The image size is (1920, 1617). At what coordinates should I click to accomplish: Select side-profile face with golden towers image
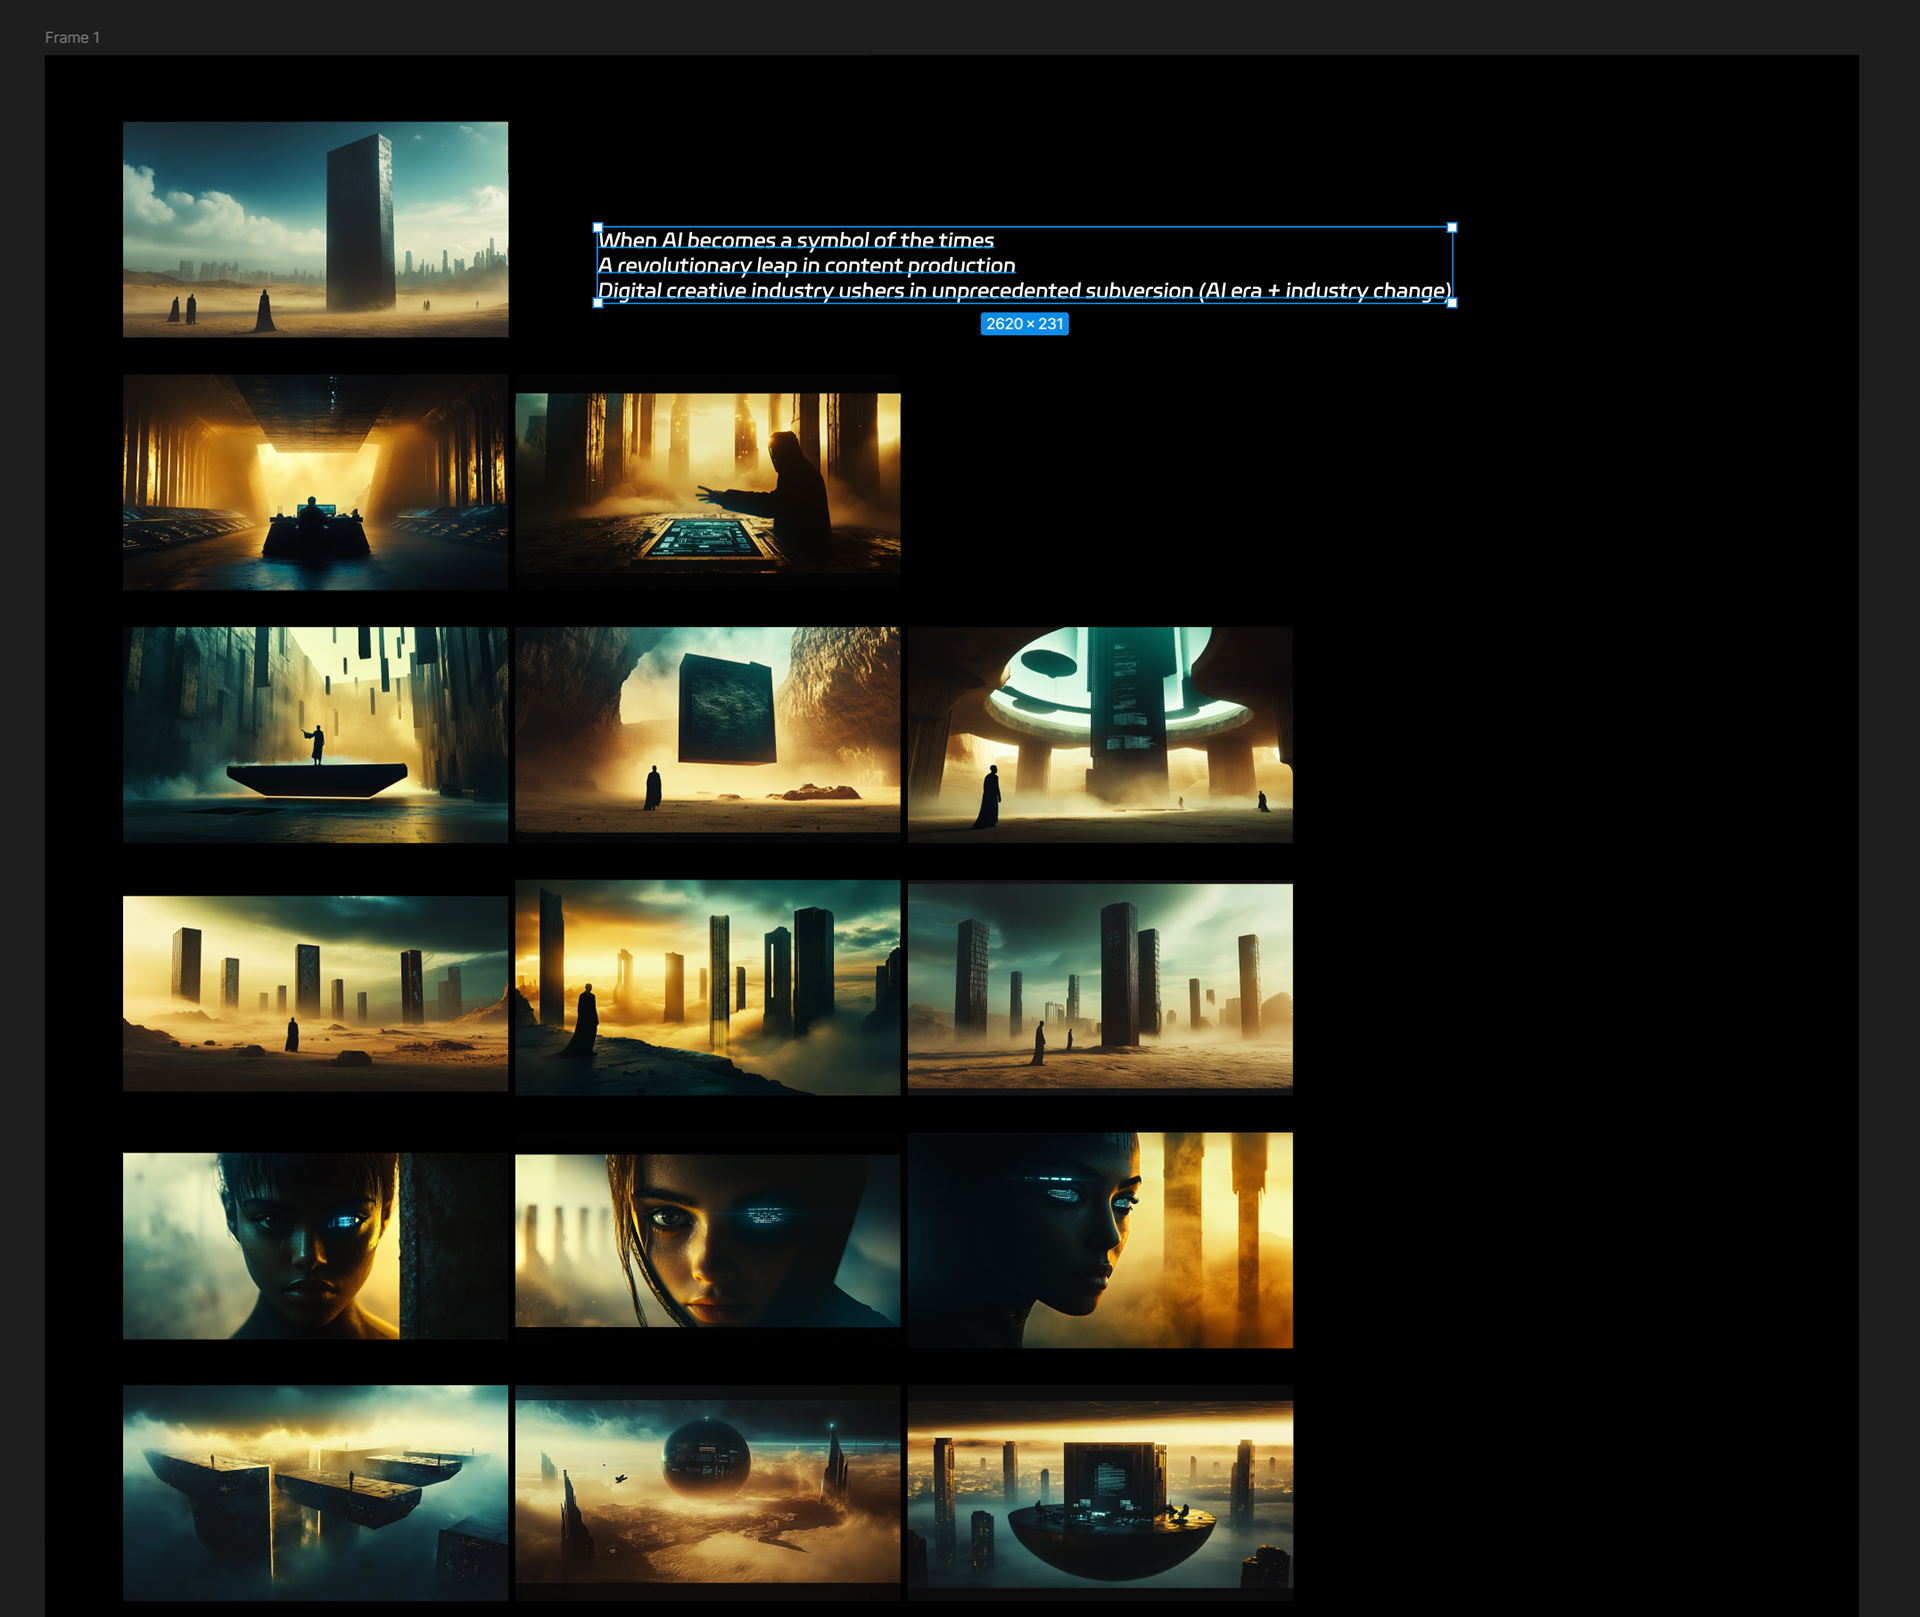click(1100, 1240)
